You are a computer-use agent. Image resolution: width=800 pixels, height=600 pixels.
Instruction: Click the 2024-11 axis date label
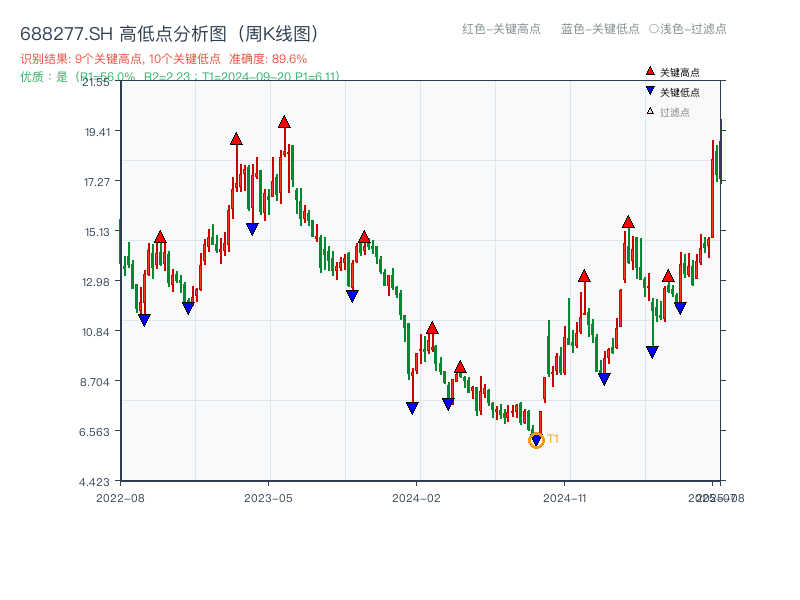pos(566,497)
